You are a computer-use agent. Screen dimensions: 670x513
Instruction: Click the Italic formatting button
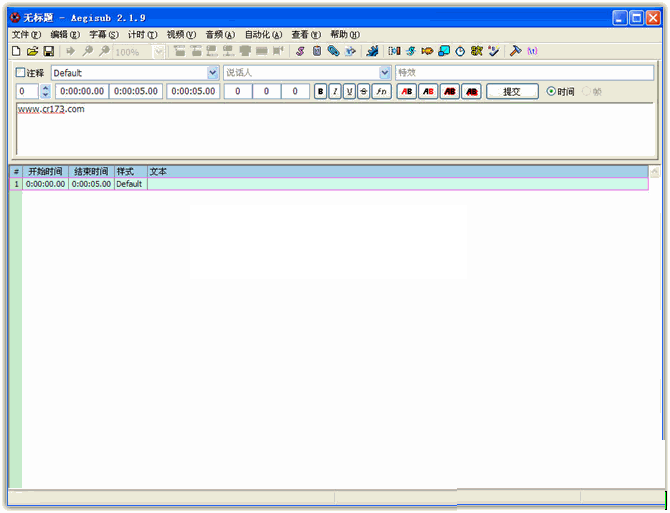pyautogui.click(x=335, y=91)
